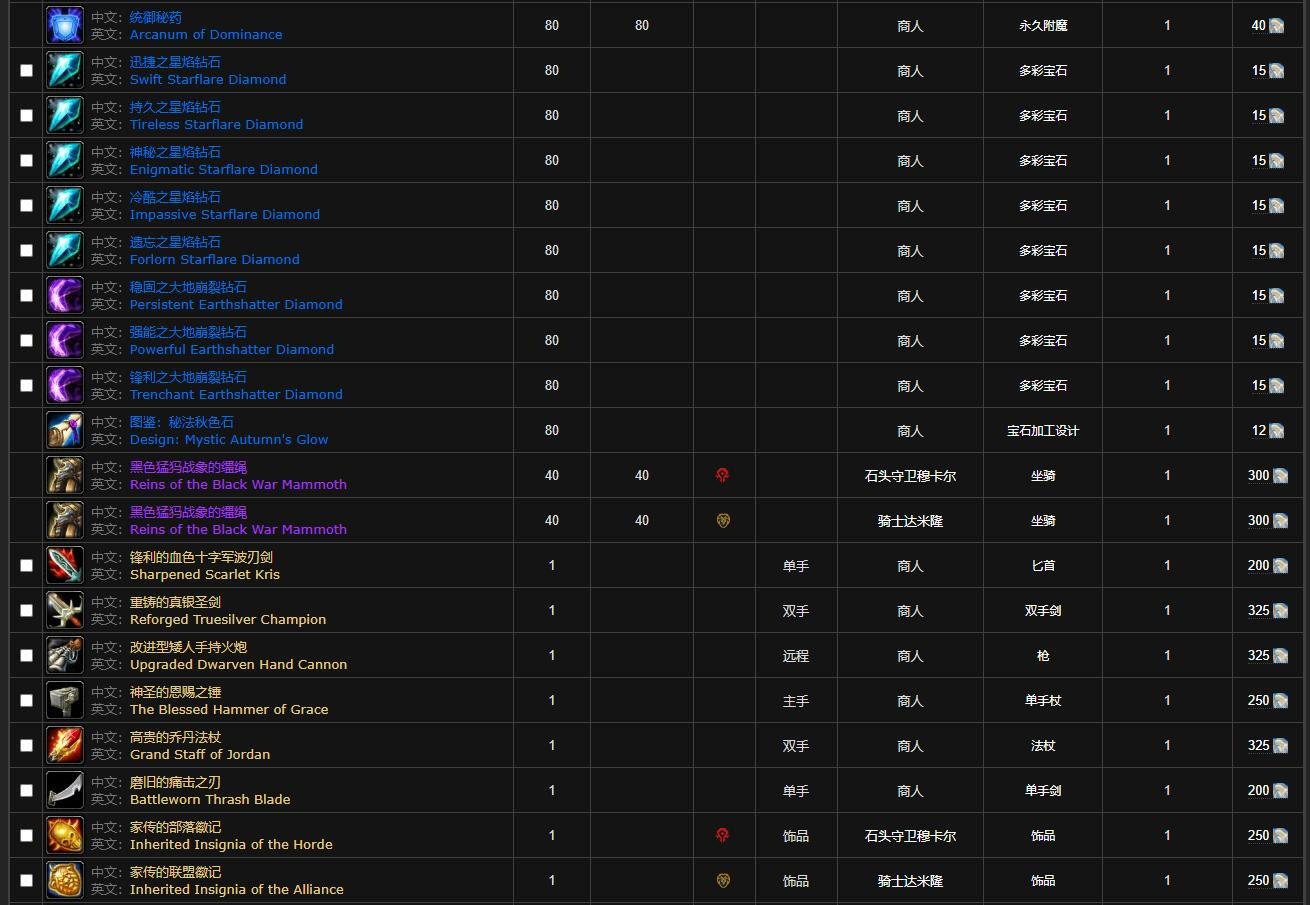Check the box for Tireless Starflare Diamond

[26, 116]
